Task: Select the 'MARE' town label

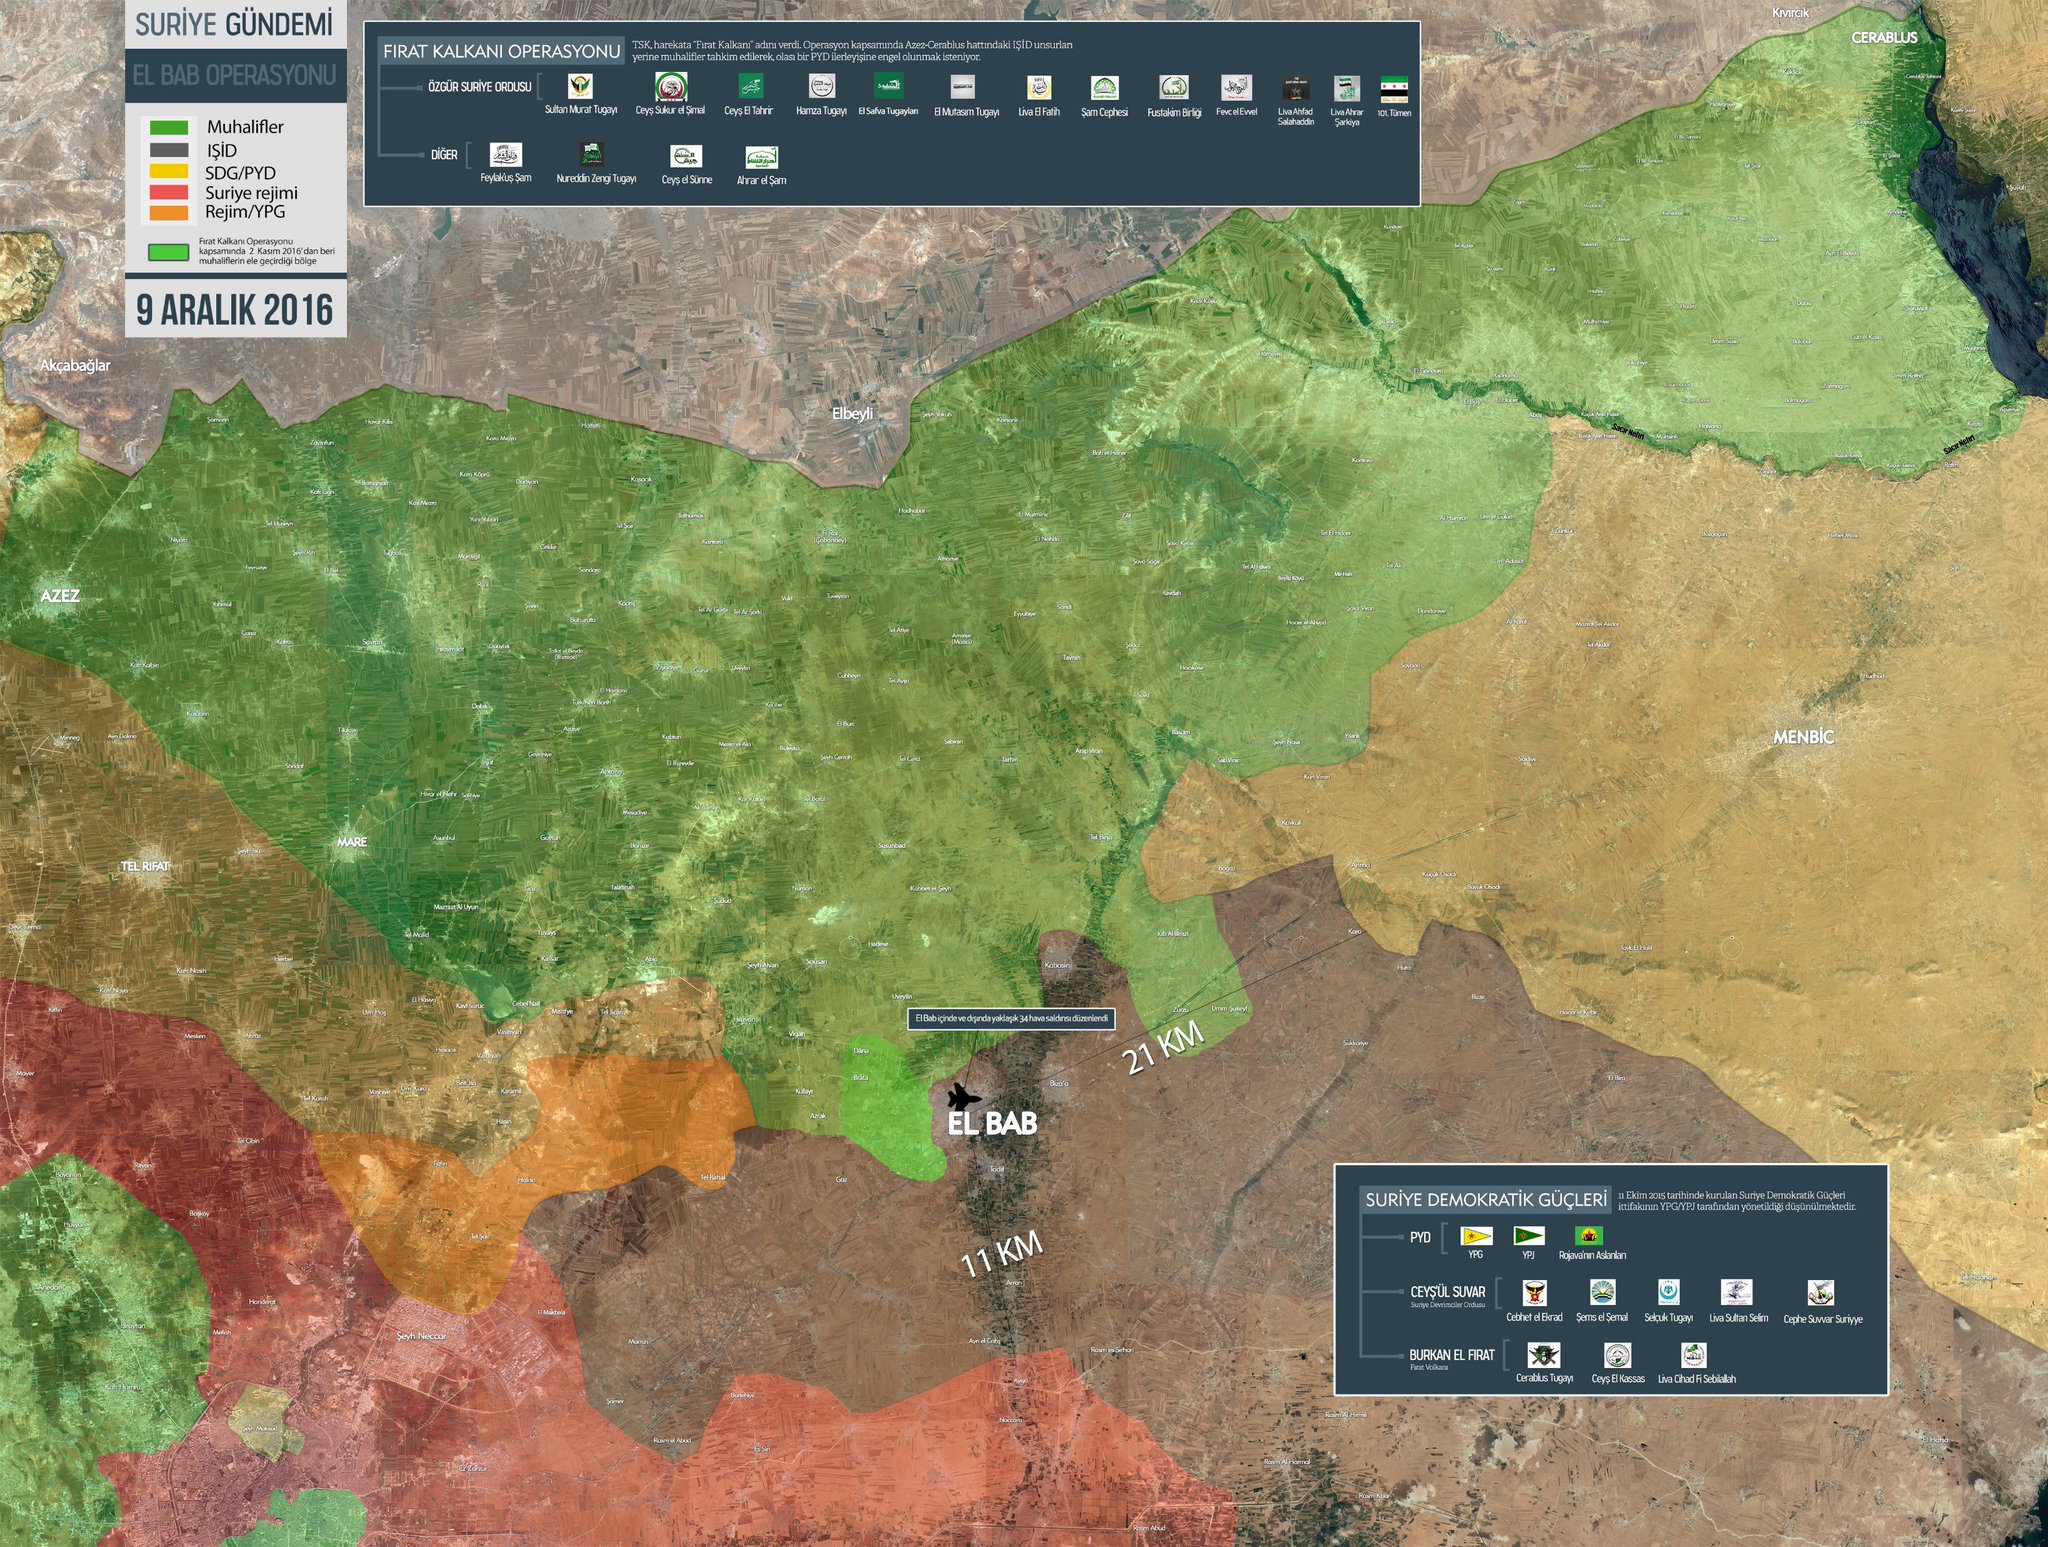Action: point(352,842)
